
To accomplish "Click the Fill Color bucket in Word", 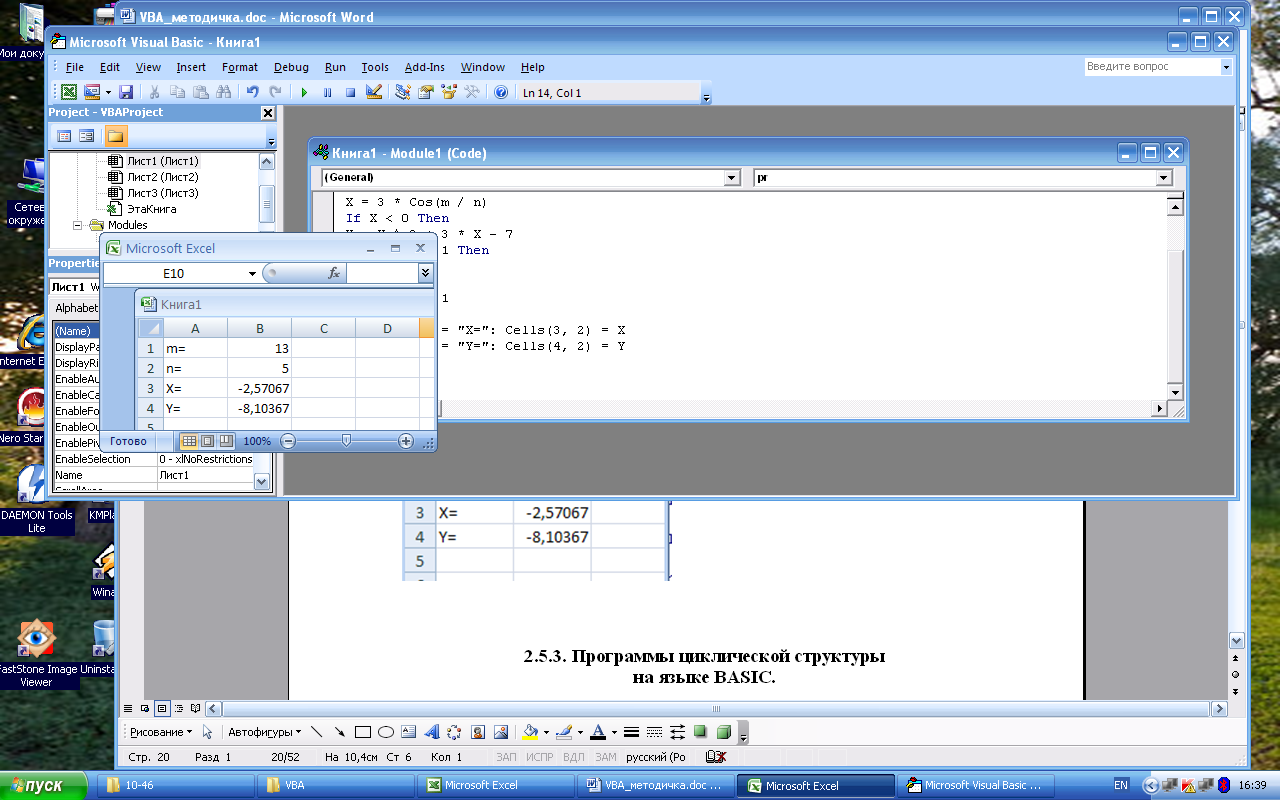I will pos(530,732).
